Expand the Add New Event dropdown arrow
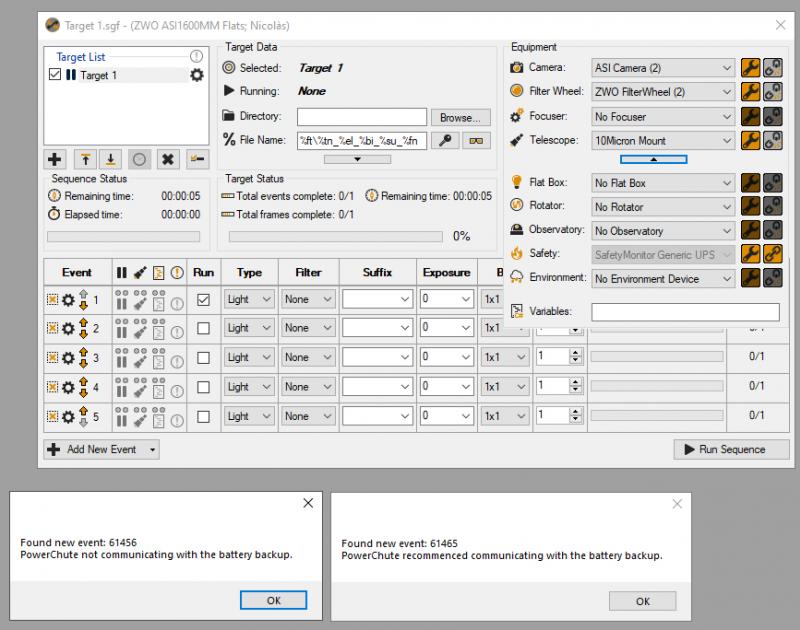 [153, 450]
